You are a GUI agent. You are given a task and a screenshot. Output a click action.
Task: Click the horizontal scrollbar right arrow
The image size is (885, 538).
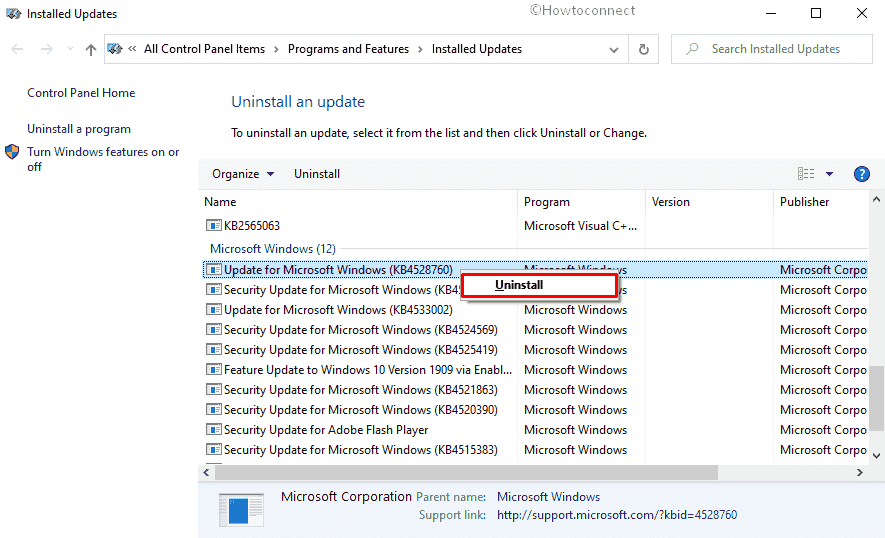pos(860,473)
